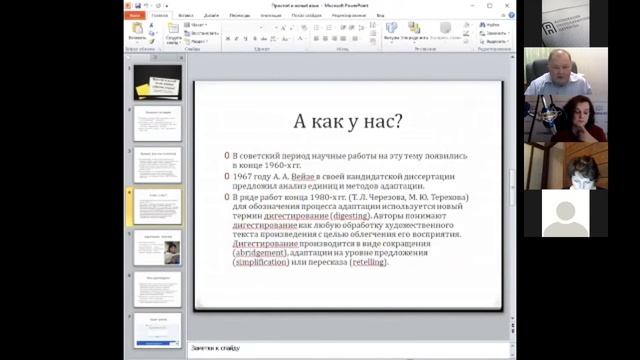Click the Align Text icon
Viewport: 640px width, 360px height.
point(373,33)
